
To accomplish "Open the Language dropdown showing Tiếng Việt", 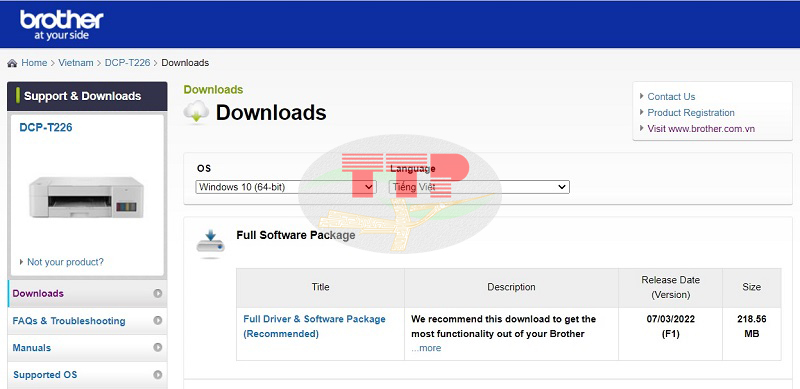I will click(479, 187).
